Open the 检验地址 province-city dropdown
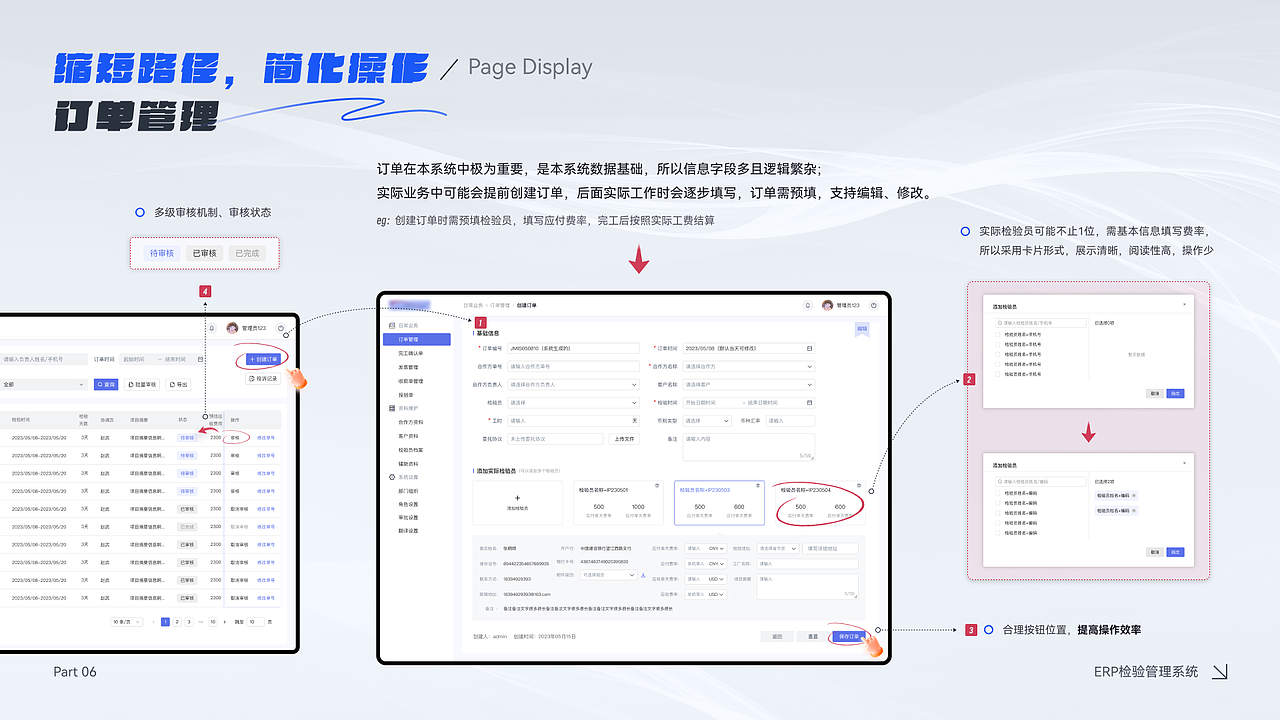This screenshot has width=1280, height=720. [778, 548]
